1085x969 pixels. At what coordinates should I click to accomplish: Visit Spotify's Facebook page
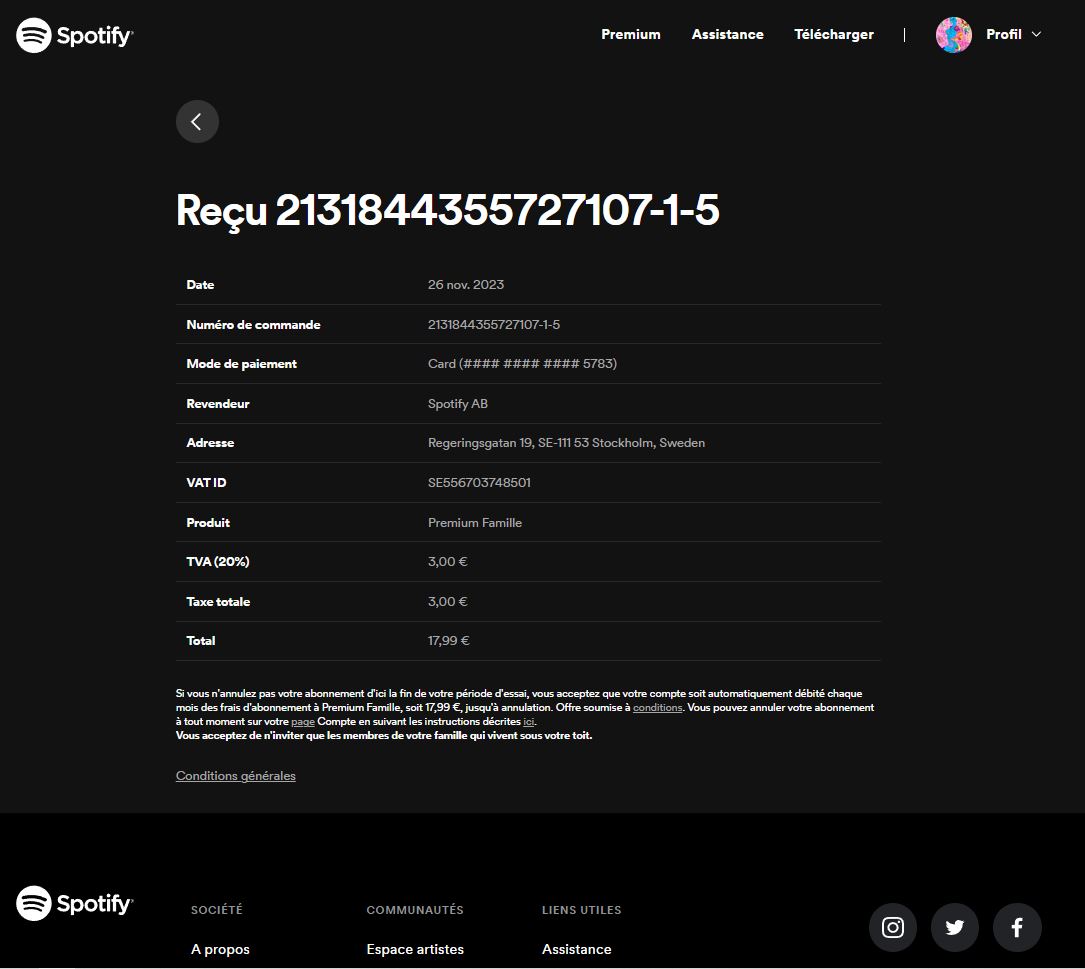coord(1017,927)
